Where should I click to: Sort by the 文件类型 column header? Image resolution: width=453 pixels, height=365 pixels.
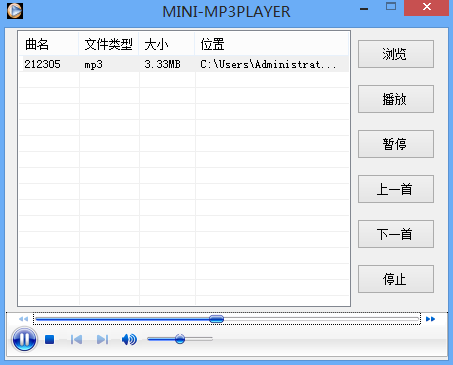[x=109, y=44]
